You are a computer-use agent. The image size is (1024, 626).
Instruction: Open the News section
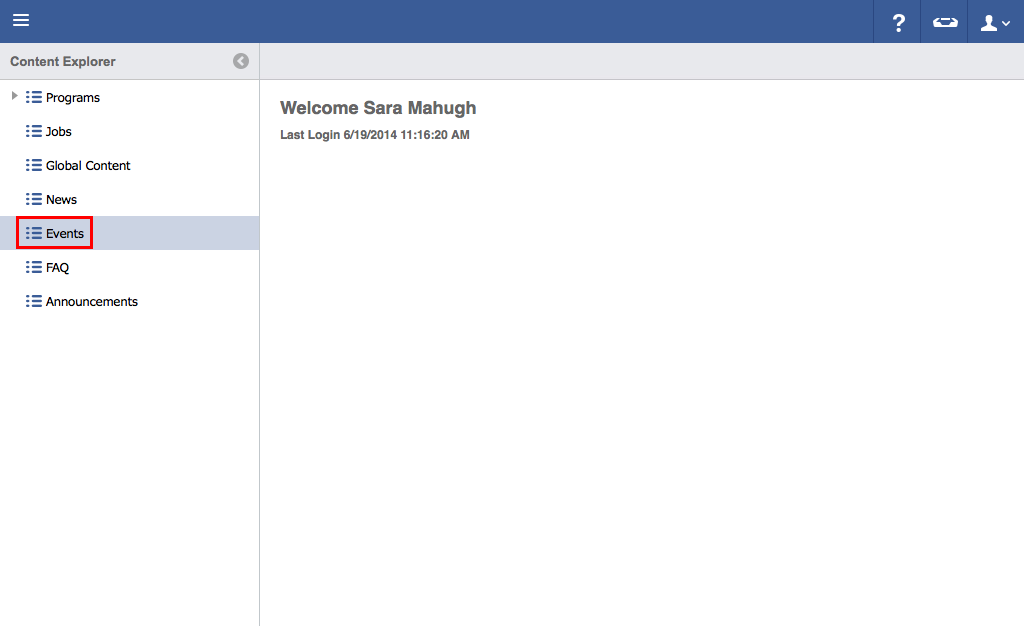[61, 200]
